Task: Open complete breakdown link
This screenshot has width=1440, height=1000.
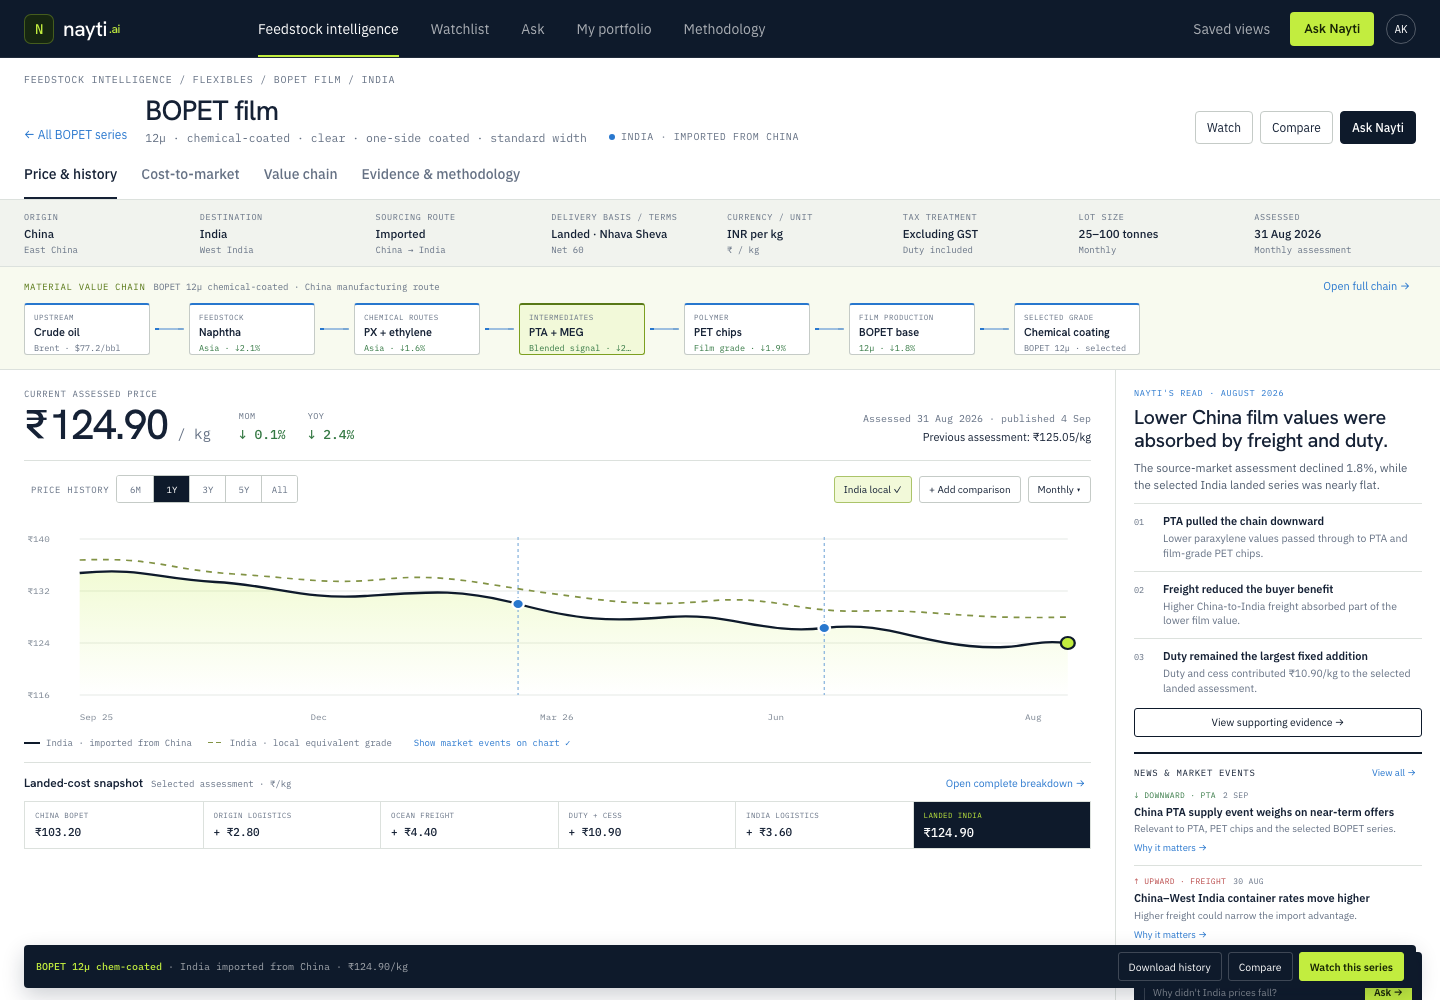Action: click(1015, 784)
